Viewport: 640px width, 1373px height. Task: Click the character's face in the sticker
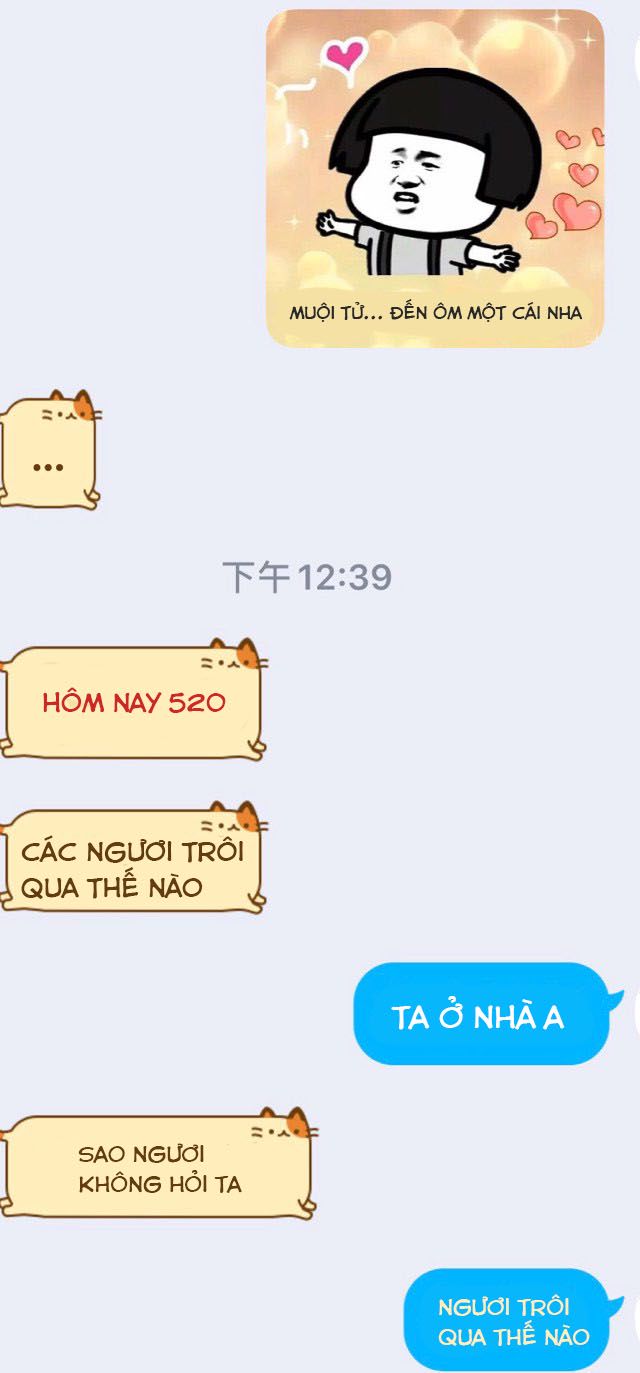click(413, 174)
